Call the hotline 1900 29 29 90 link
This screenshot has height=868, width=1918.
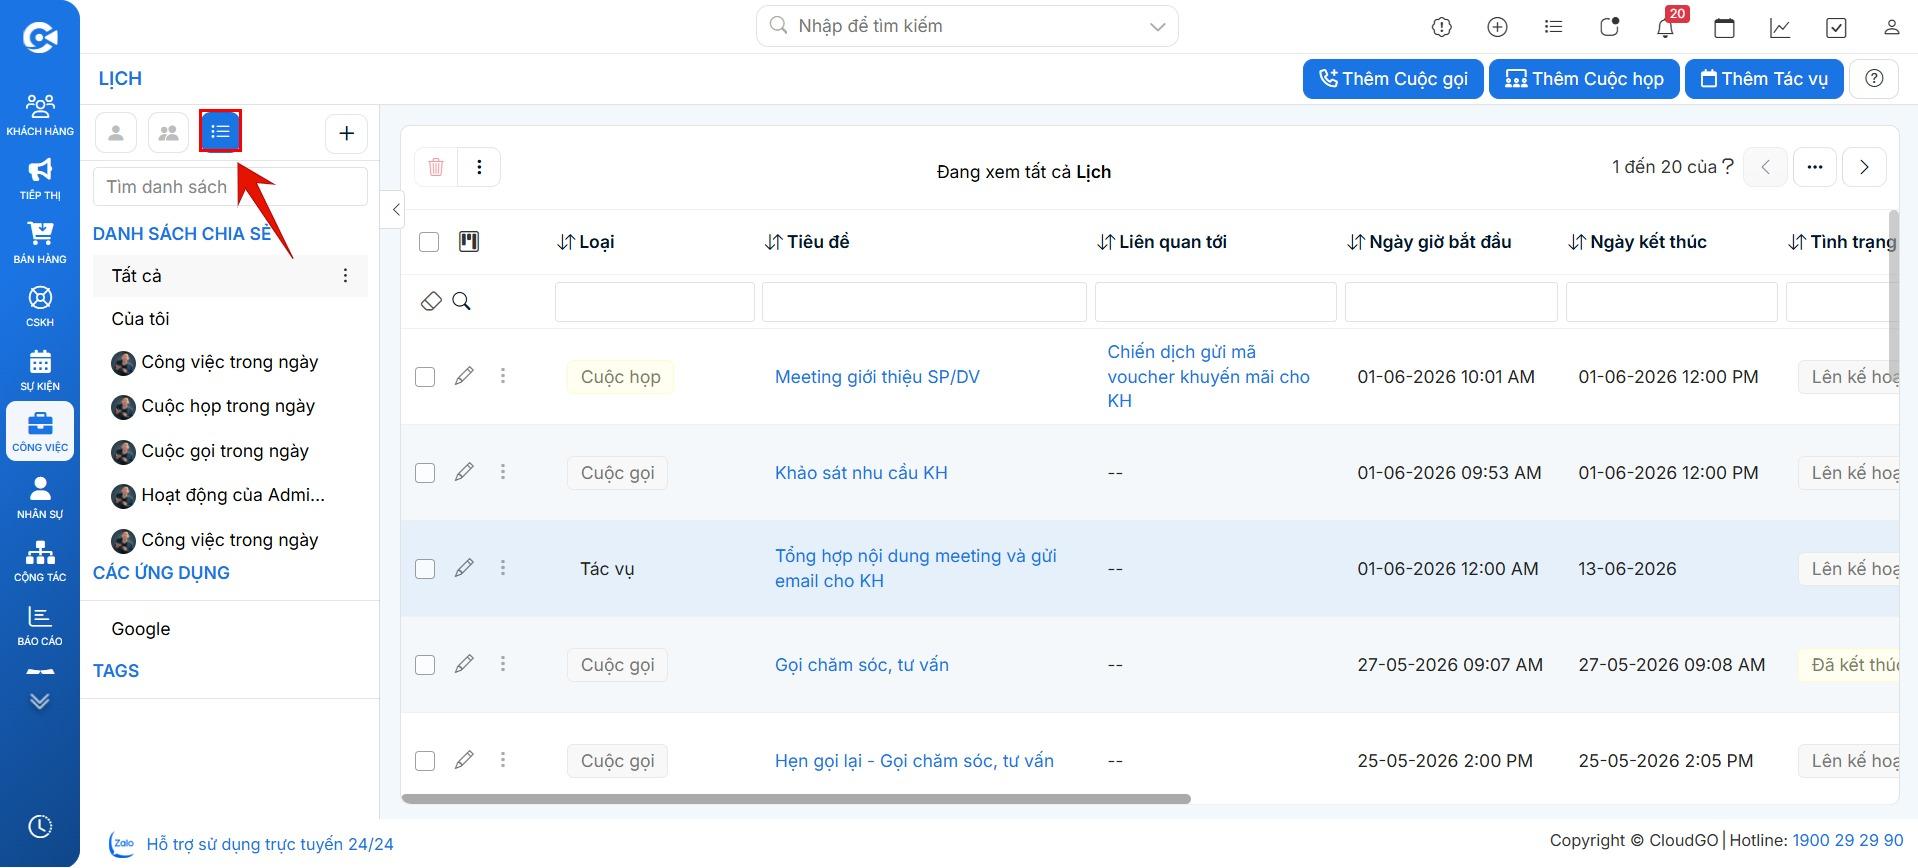point(1848,840)
